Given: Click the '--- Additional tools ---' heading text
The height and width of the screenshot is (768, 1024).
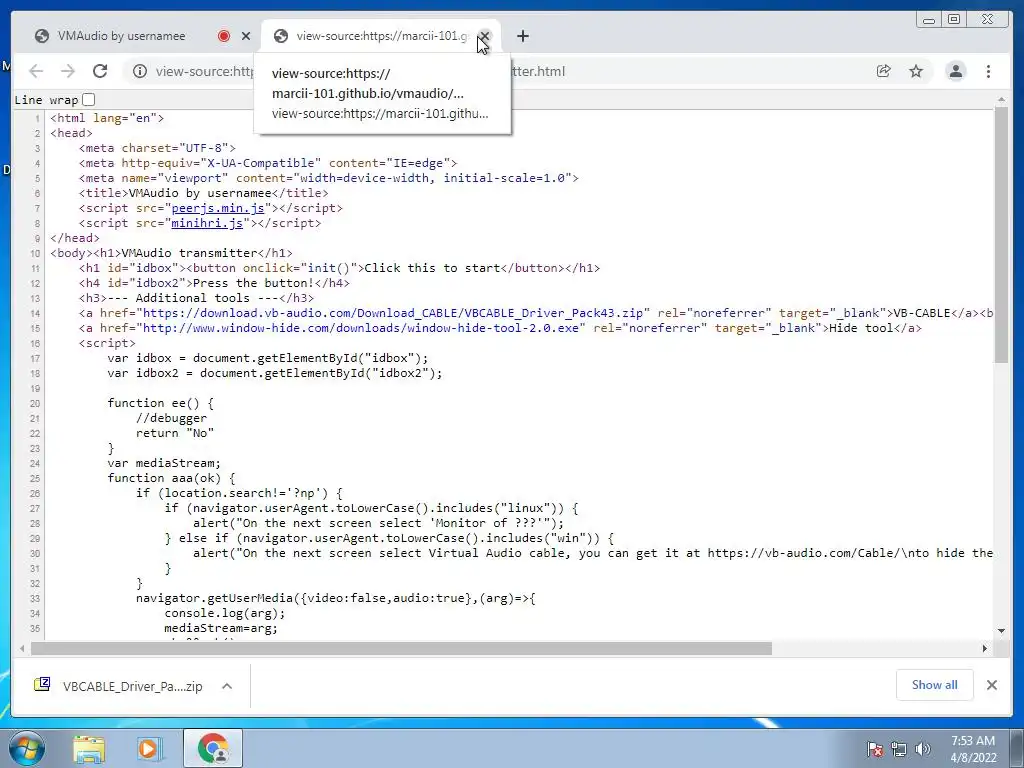Looking at the screenshot, I should pyautogui.click(x=193, y=298).
